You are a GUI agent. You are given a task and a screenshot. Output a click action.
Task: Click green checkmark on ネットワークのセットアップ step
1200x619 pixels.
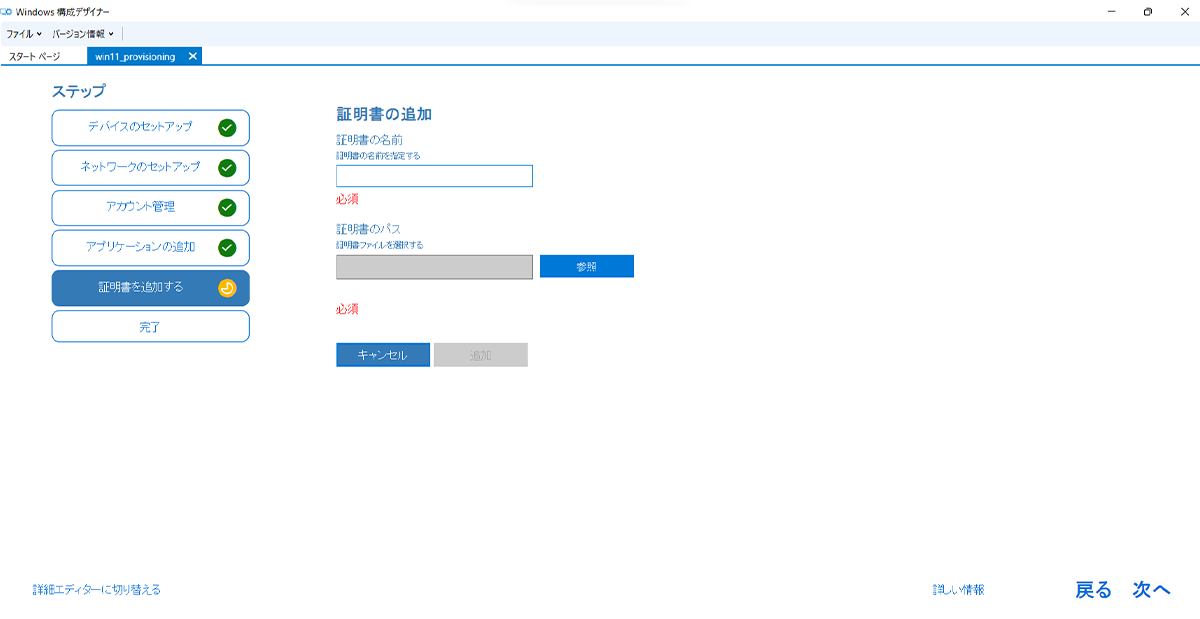(x=229, y=167)
